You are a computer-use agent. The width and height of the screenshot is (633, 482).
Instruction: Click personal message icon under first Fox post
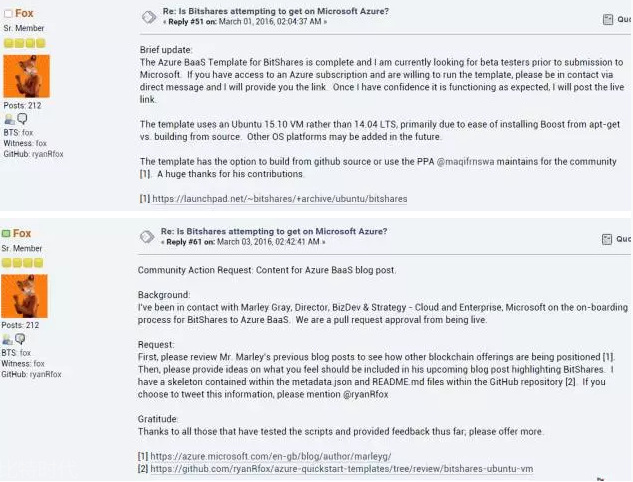coord(23,119)
